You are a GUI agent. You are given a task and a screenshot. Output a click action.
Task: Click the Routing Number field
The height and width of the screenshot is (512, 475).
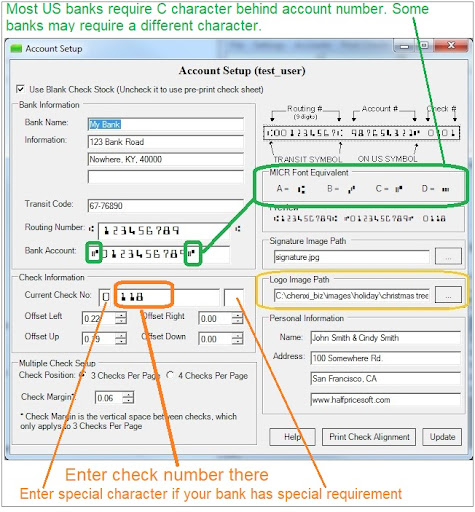[164, 230]
